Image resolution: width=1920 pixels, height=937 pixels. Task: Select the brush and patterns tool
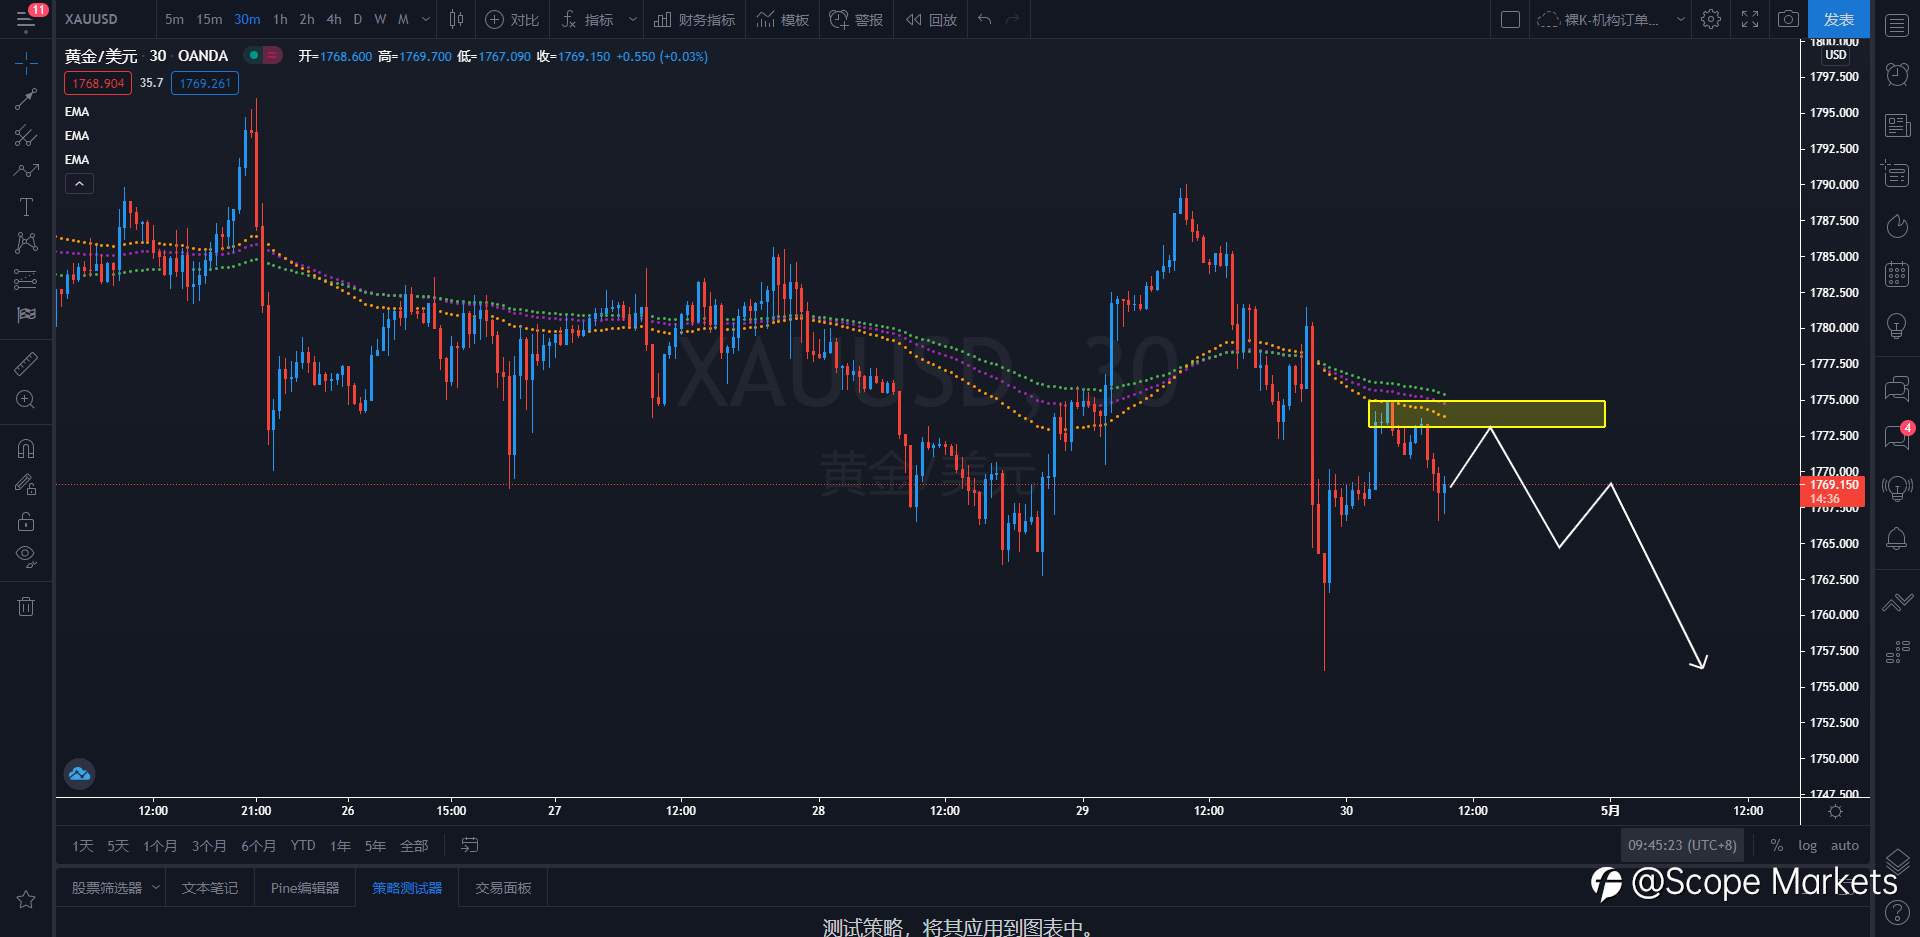pyautogui.click(x=26, y=171)
